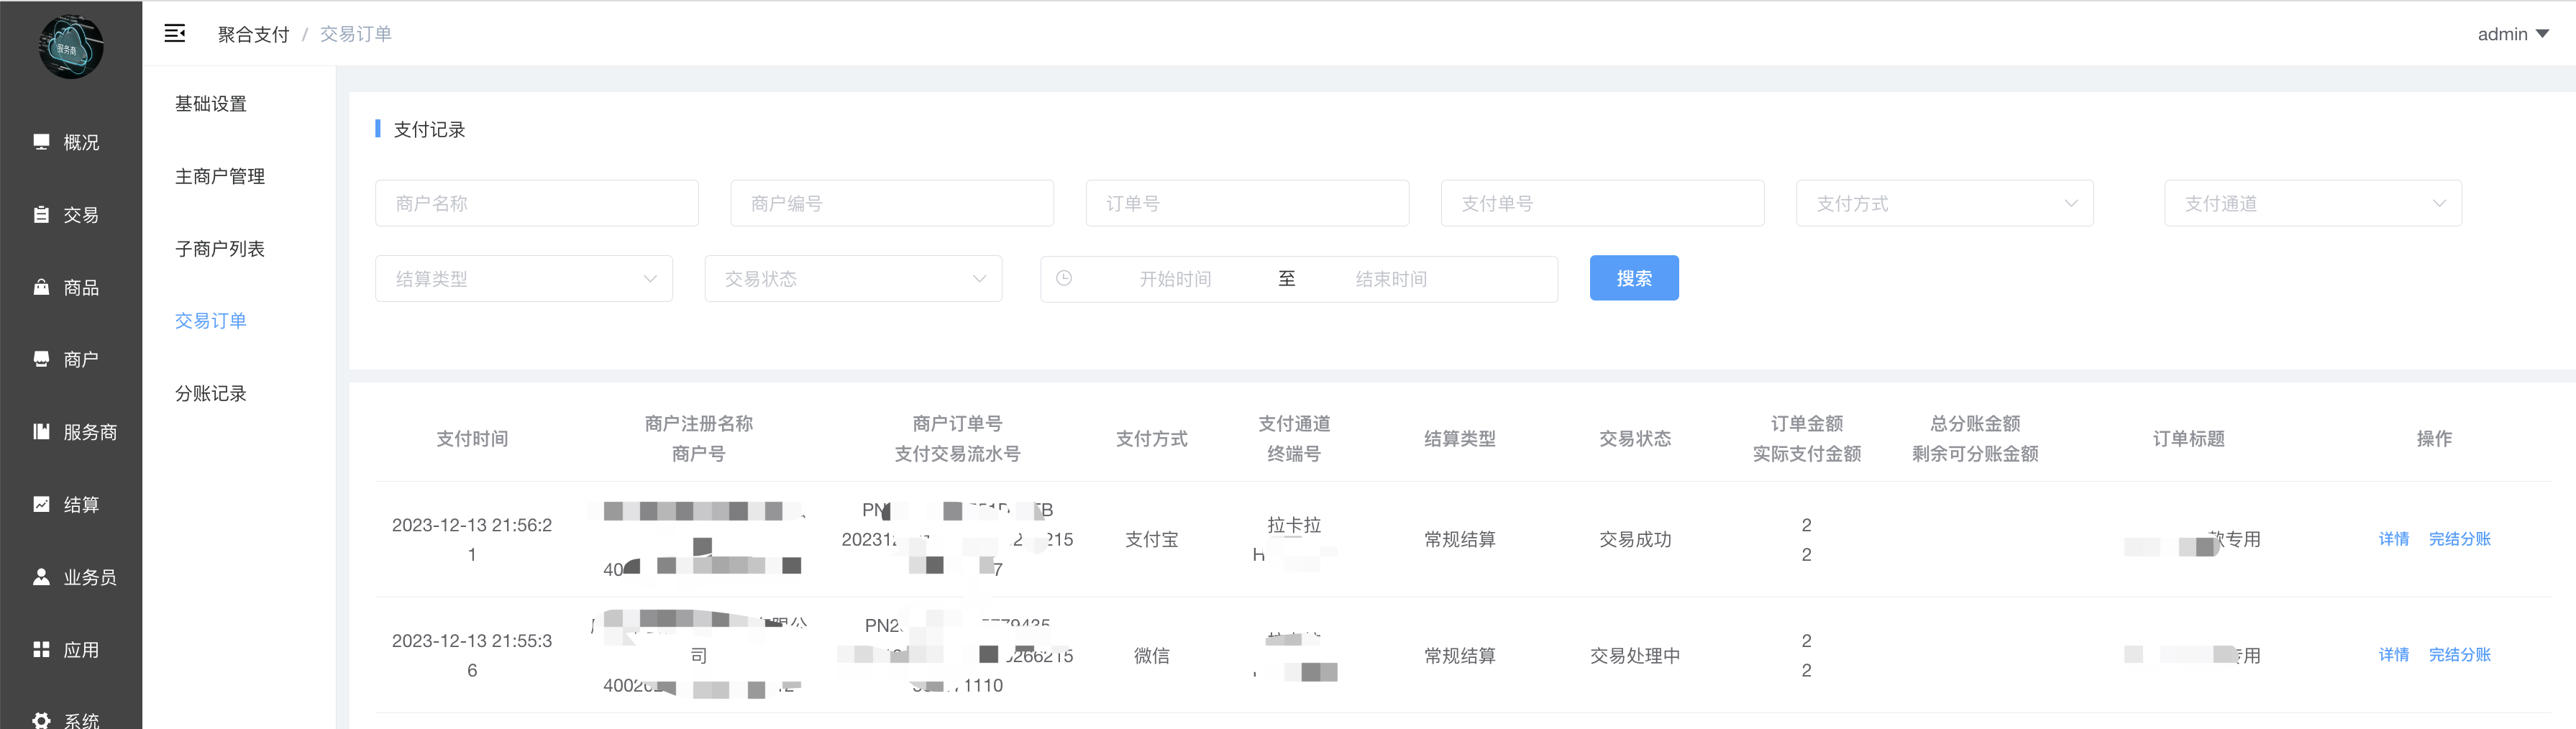Click the 系统 gear icon
This screenshot has width=2576, height=729.
coord(41,720)
